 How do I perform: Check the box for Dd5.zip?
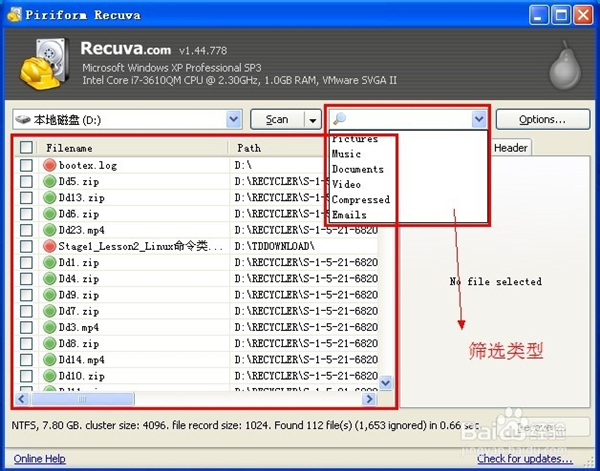[26, 181]
